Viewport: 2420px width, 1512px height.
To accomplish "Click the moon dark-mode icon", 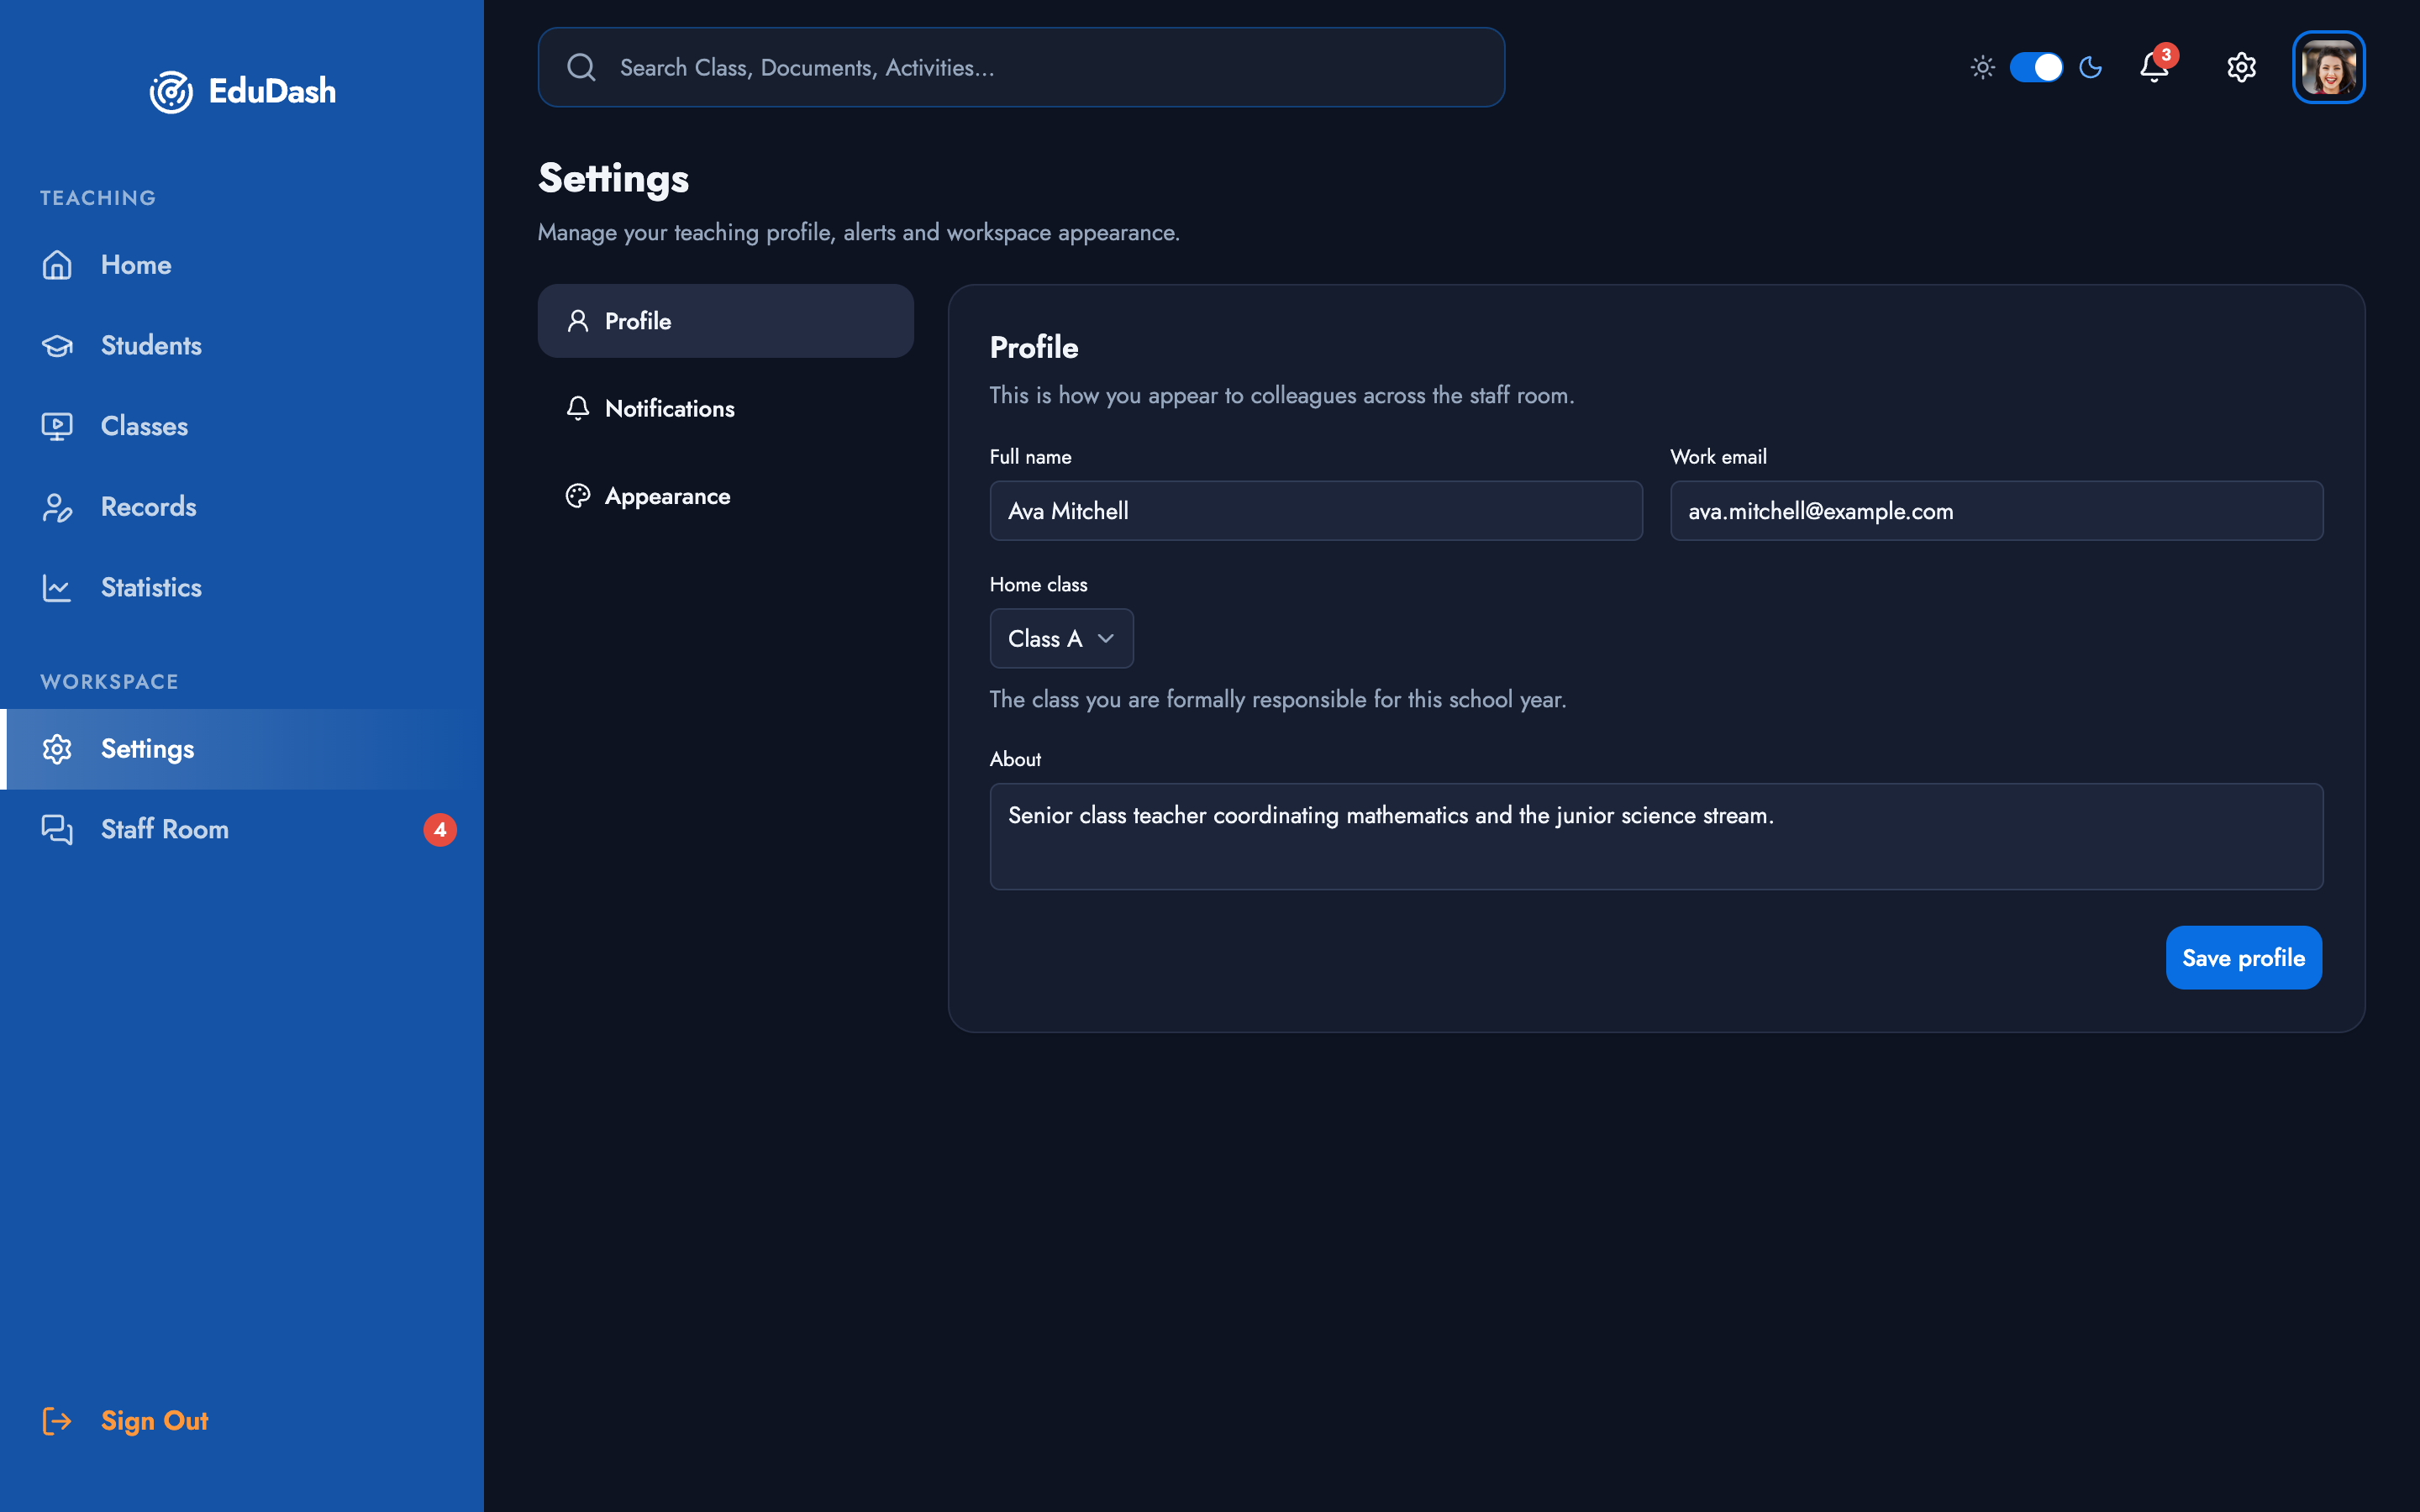I will tap(2091, 67).
